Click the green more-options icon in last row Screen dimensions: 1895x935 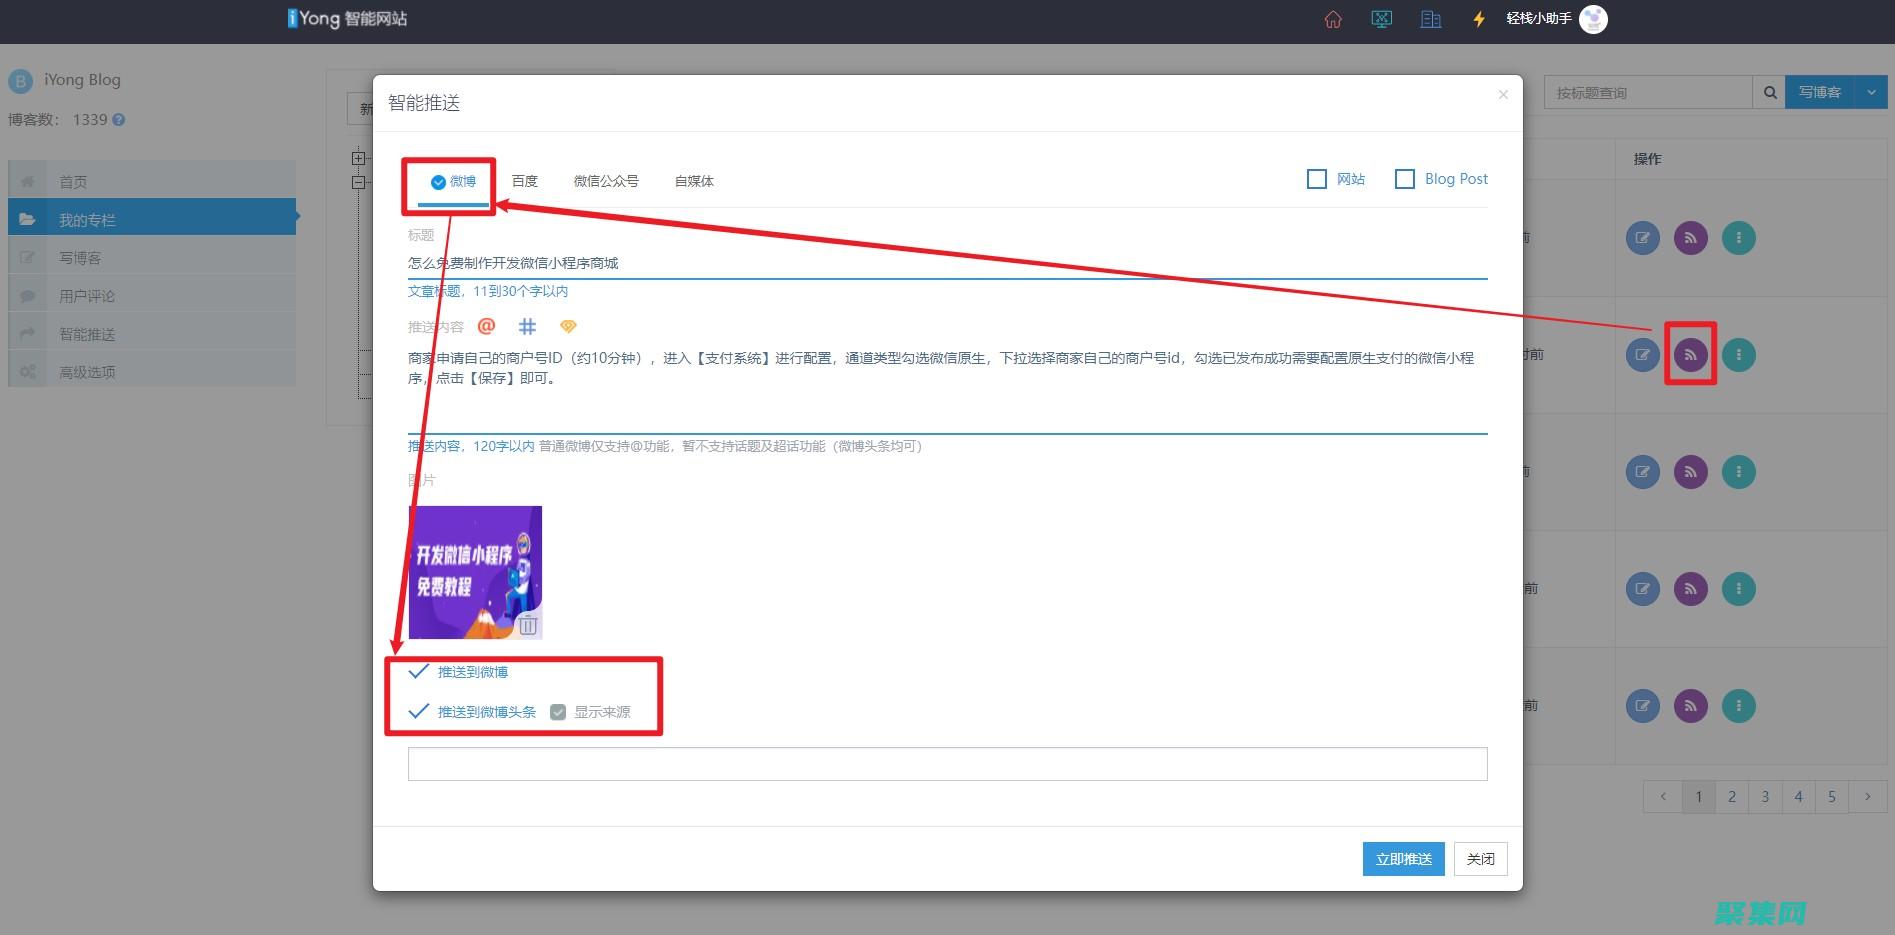click(1738, 706)
